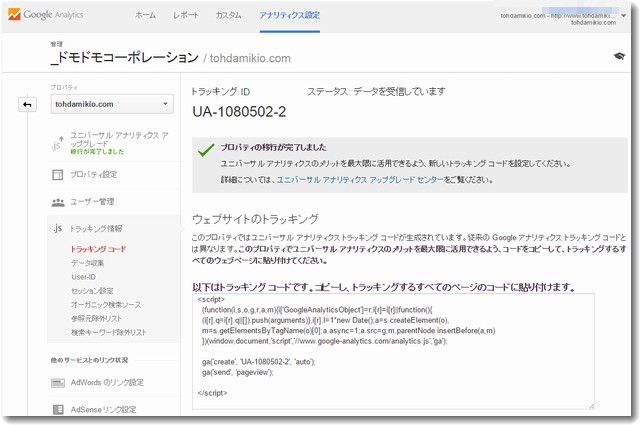Open プロパティ設定
This screenshot has height=425, width=640.
(93, 175)
